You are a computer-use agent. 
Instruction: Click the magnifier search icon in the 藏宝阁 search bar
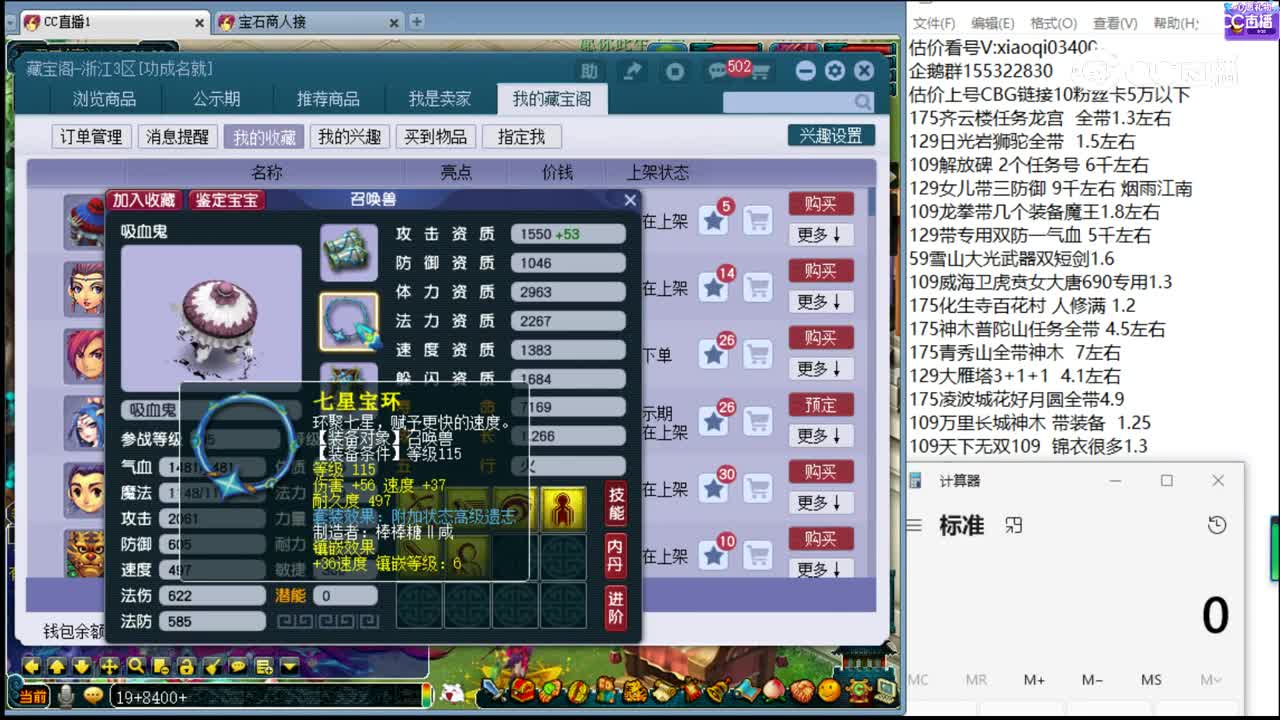coord(862,103)
